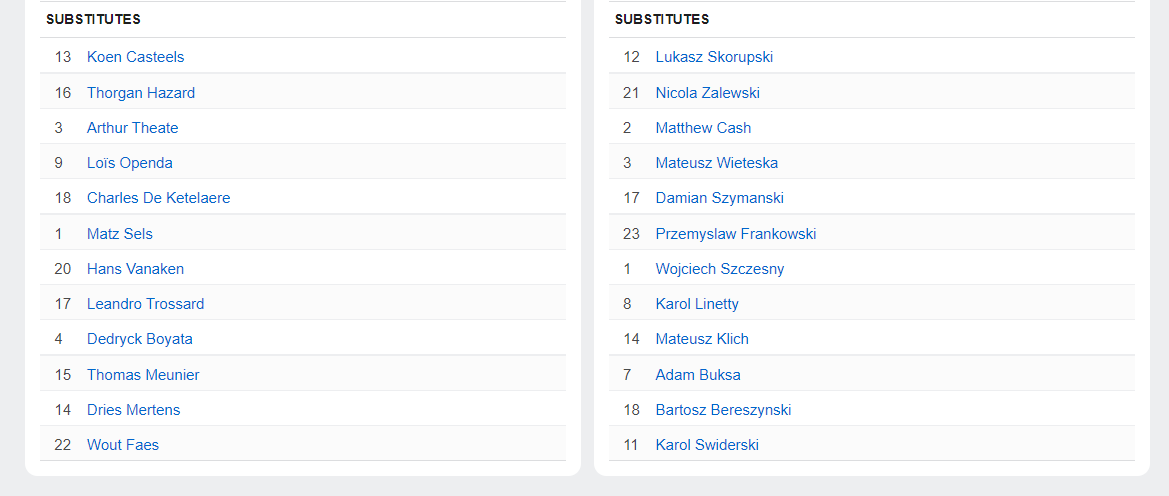Open Dedryck Boyata profile

[140, 339]
